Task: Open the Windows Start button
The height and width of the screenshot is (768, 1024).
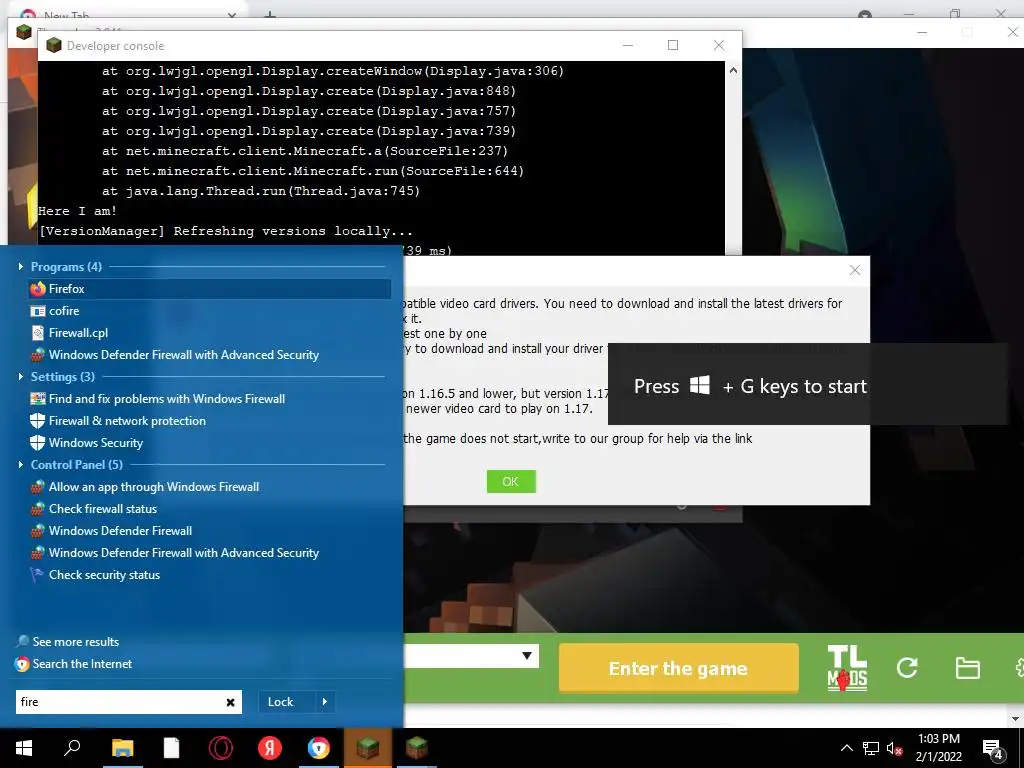Action: pos(24,748)
